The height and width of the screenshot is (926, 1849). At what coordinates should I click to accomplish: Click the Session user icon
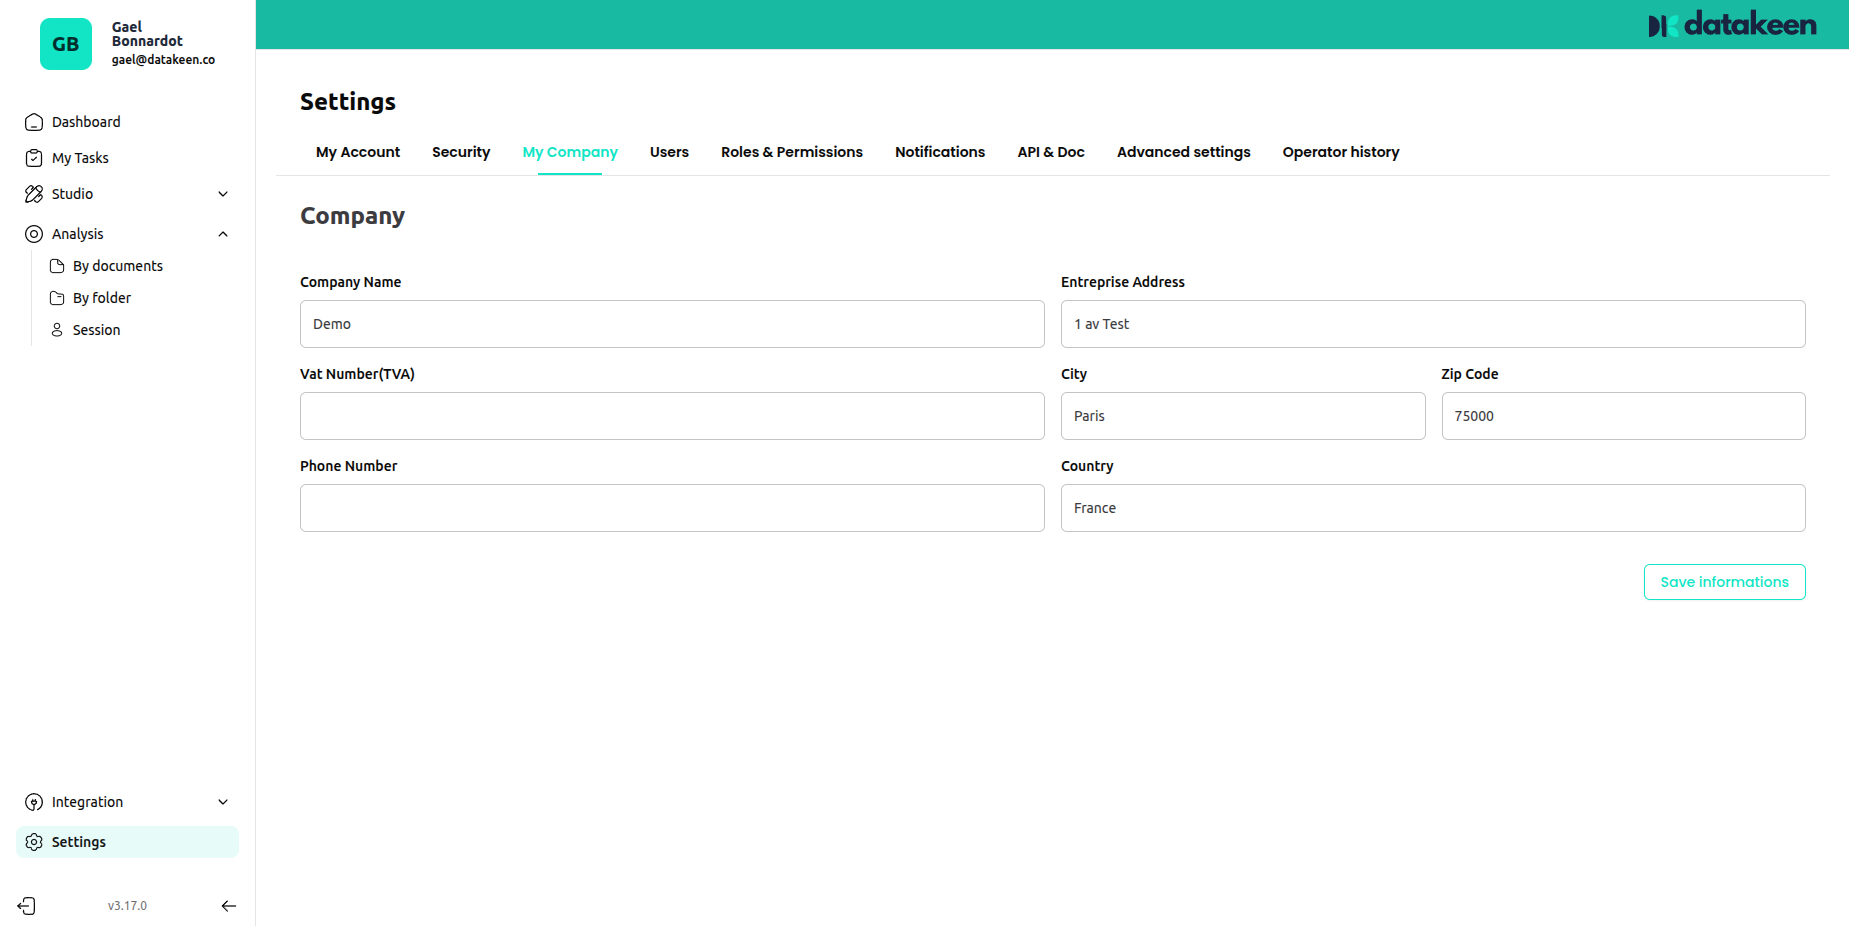(57, 330)
